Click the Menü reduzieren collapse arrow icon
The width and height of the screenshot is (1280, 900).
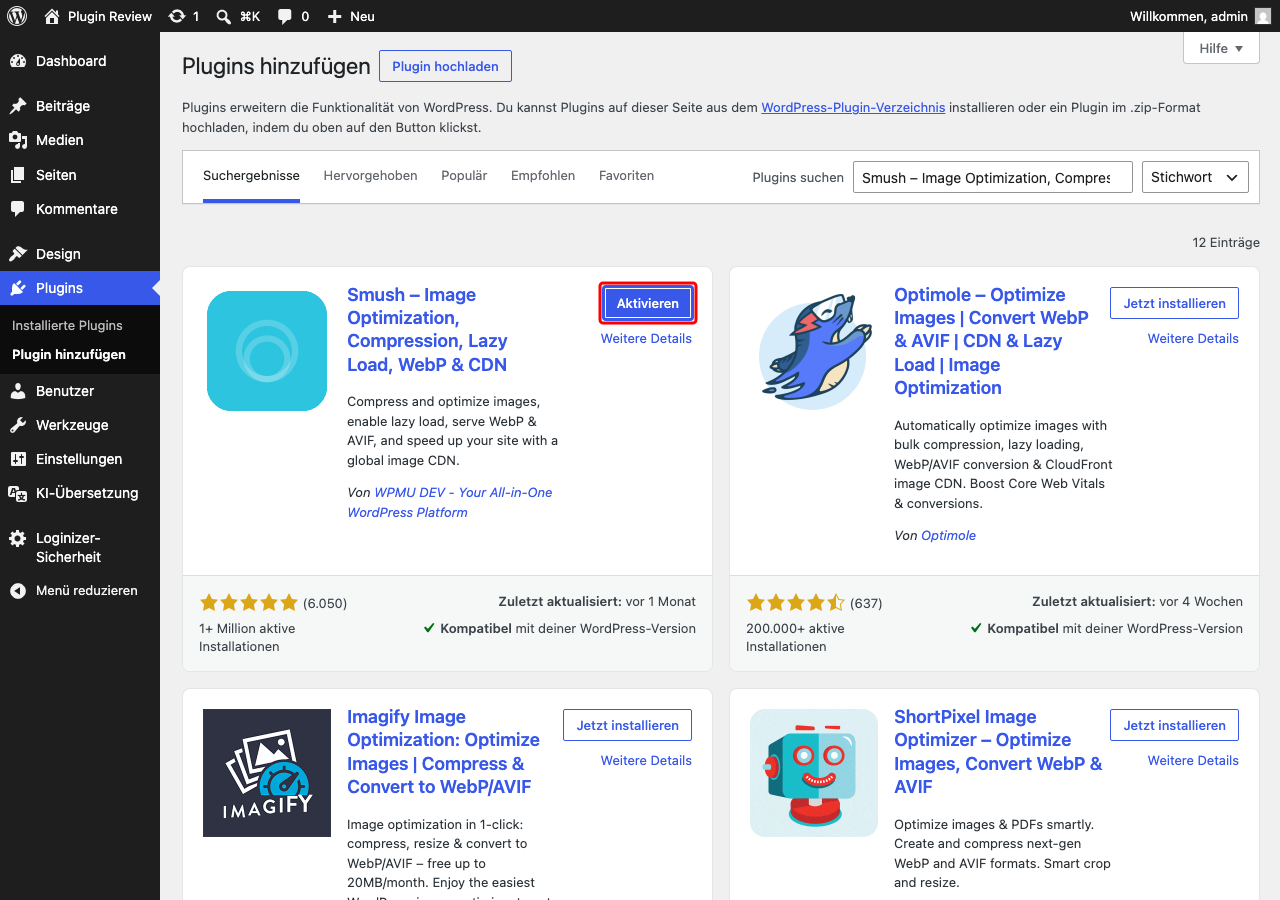point(18,591)
